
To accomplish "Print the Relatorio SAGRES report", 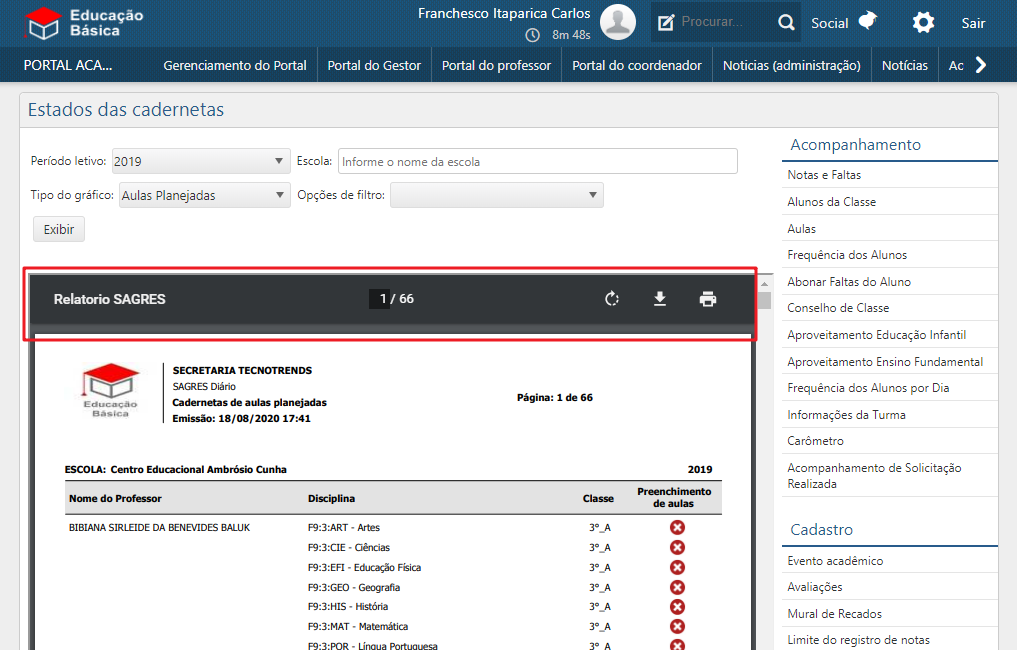I will pyautogui.click(x=708, y=299).
